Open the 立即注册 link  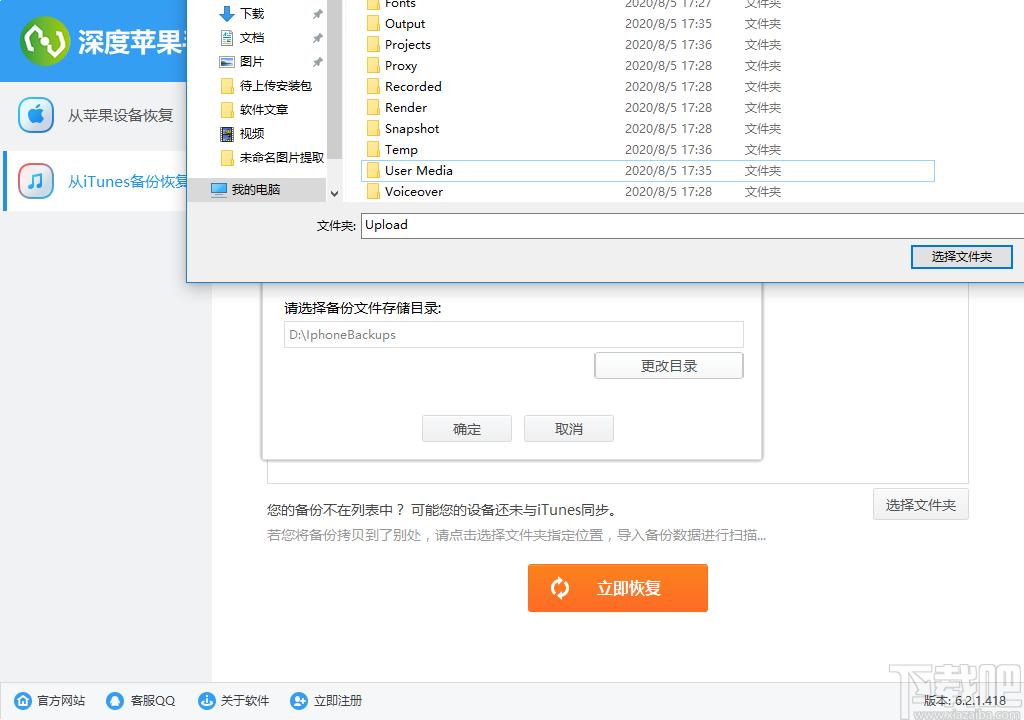click(338, 700)
